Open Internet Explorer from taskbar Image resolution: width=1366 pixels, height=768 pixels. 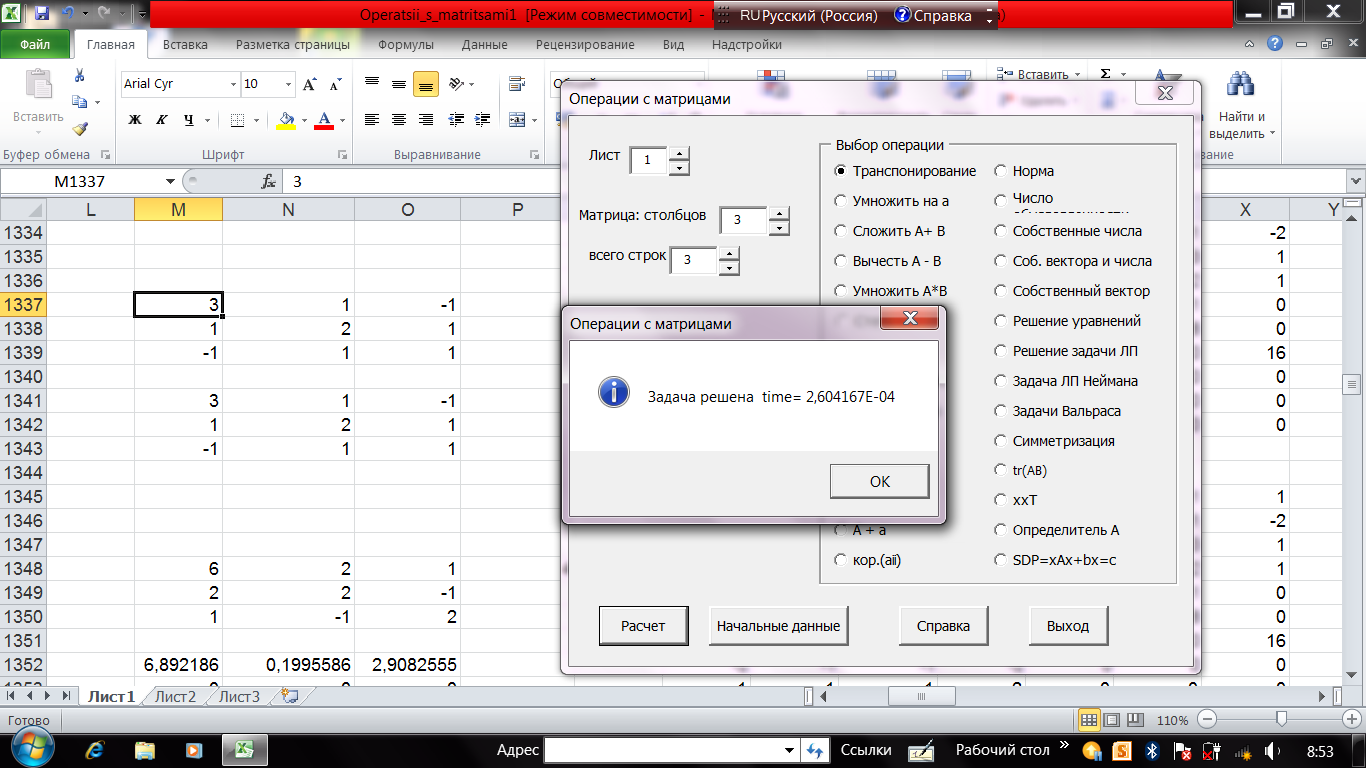click(96, 750)
